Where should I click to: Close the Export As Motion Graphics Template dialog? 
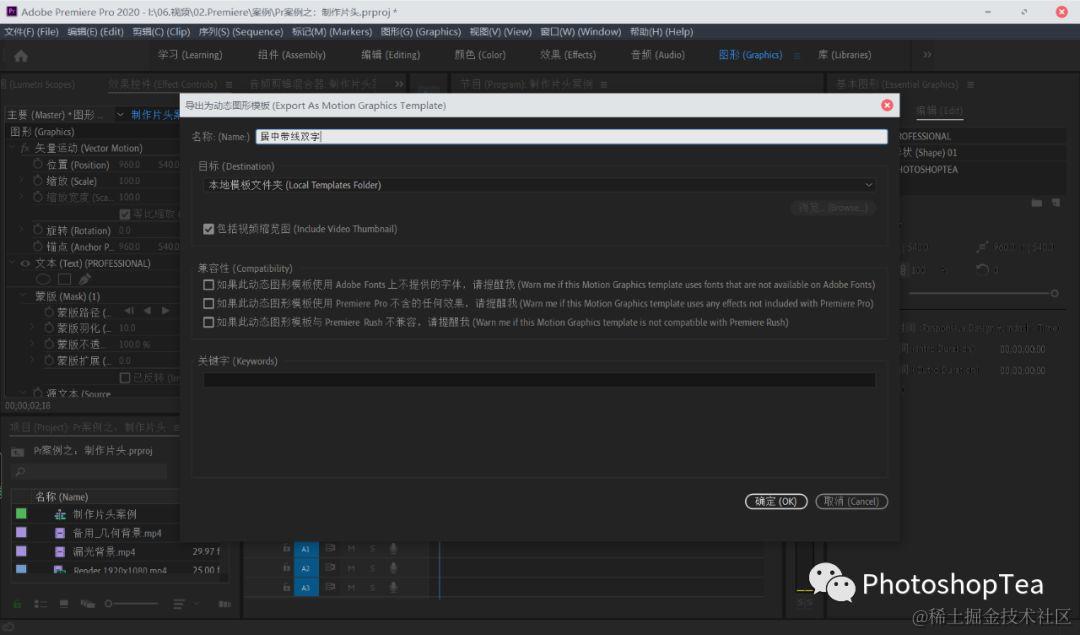(886, 105)
